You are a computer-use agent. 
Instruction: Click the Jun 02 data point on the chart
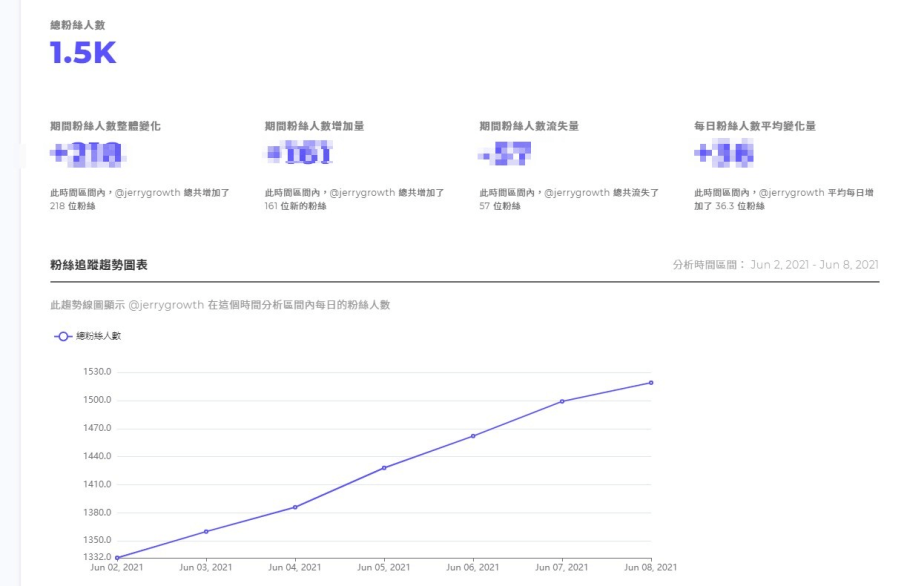(x=118, y=558)
